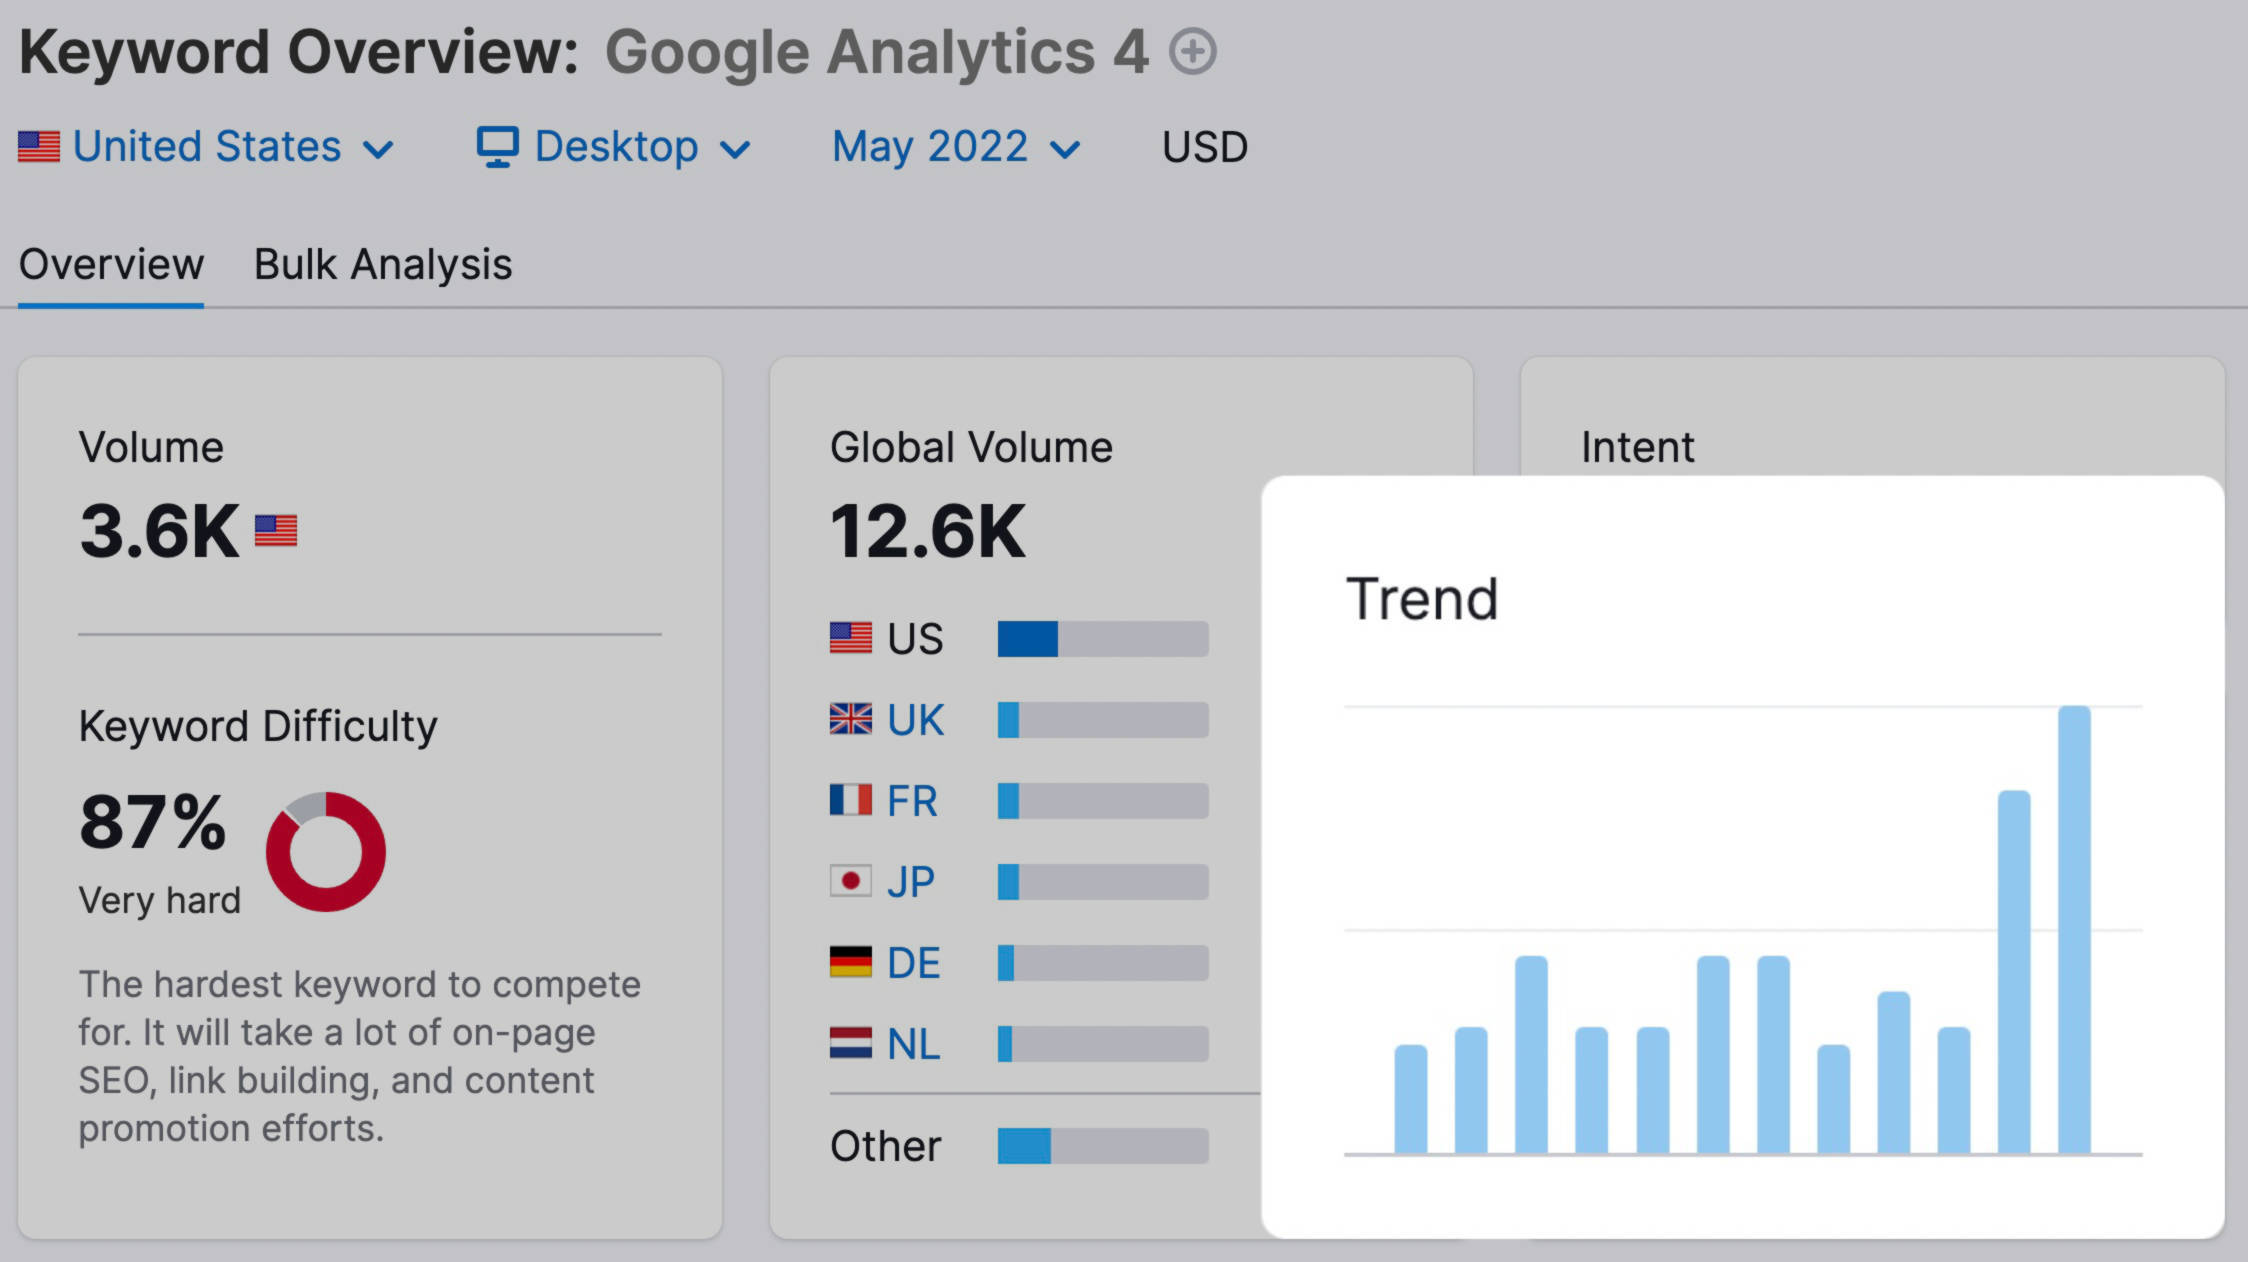2248x1262 pixels.
Task: Click the Keyword Difficulty donut gauge
Action: (x=324, y=852)
